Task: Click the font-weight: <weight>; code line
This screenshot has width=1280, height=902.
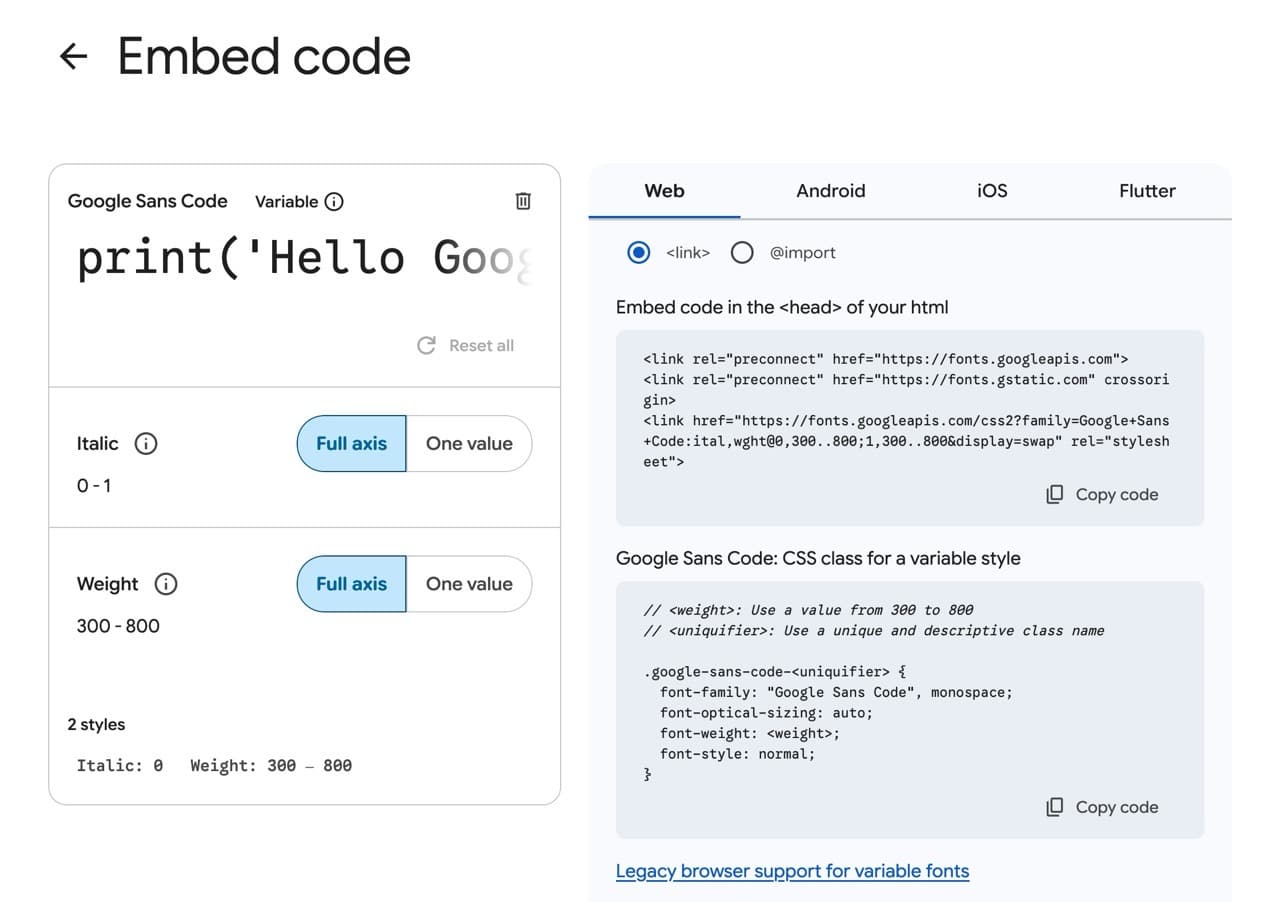Action: (x=750, y=733)
